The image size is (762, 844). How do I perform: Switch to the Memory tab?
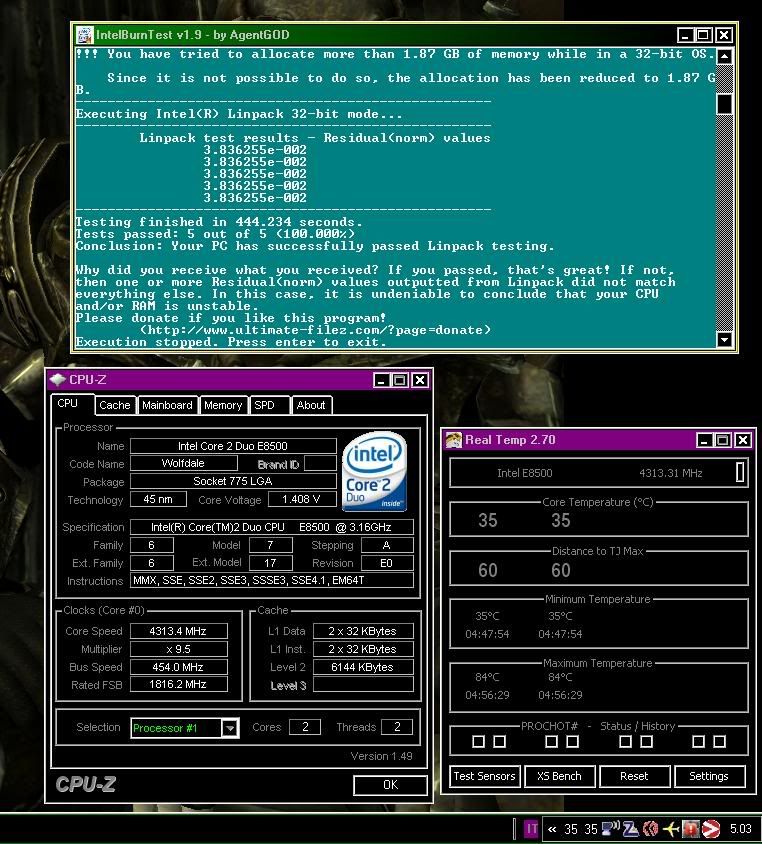223,405
